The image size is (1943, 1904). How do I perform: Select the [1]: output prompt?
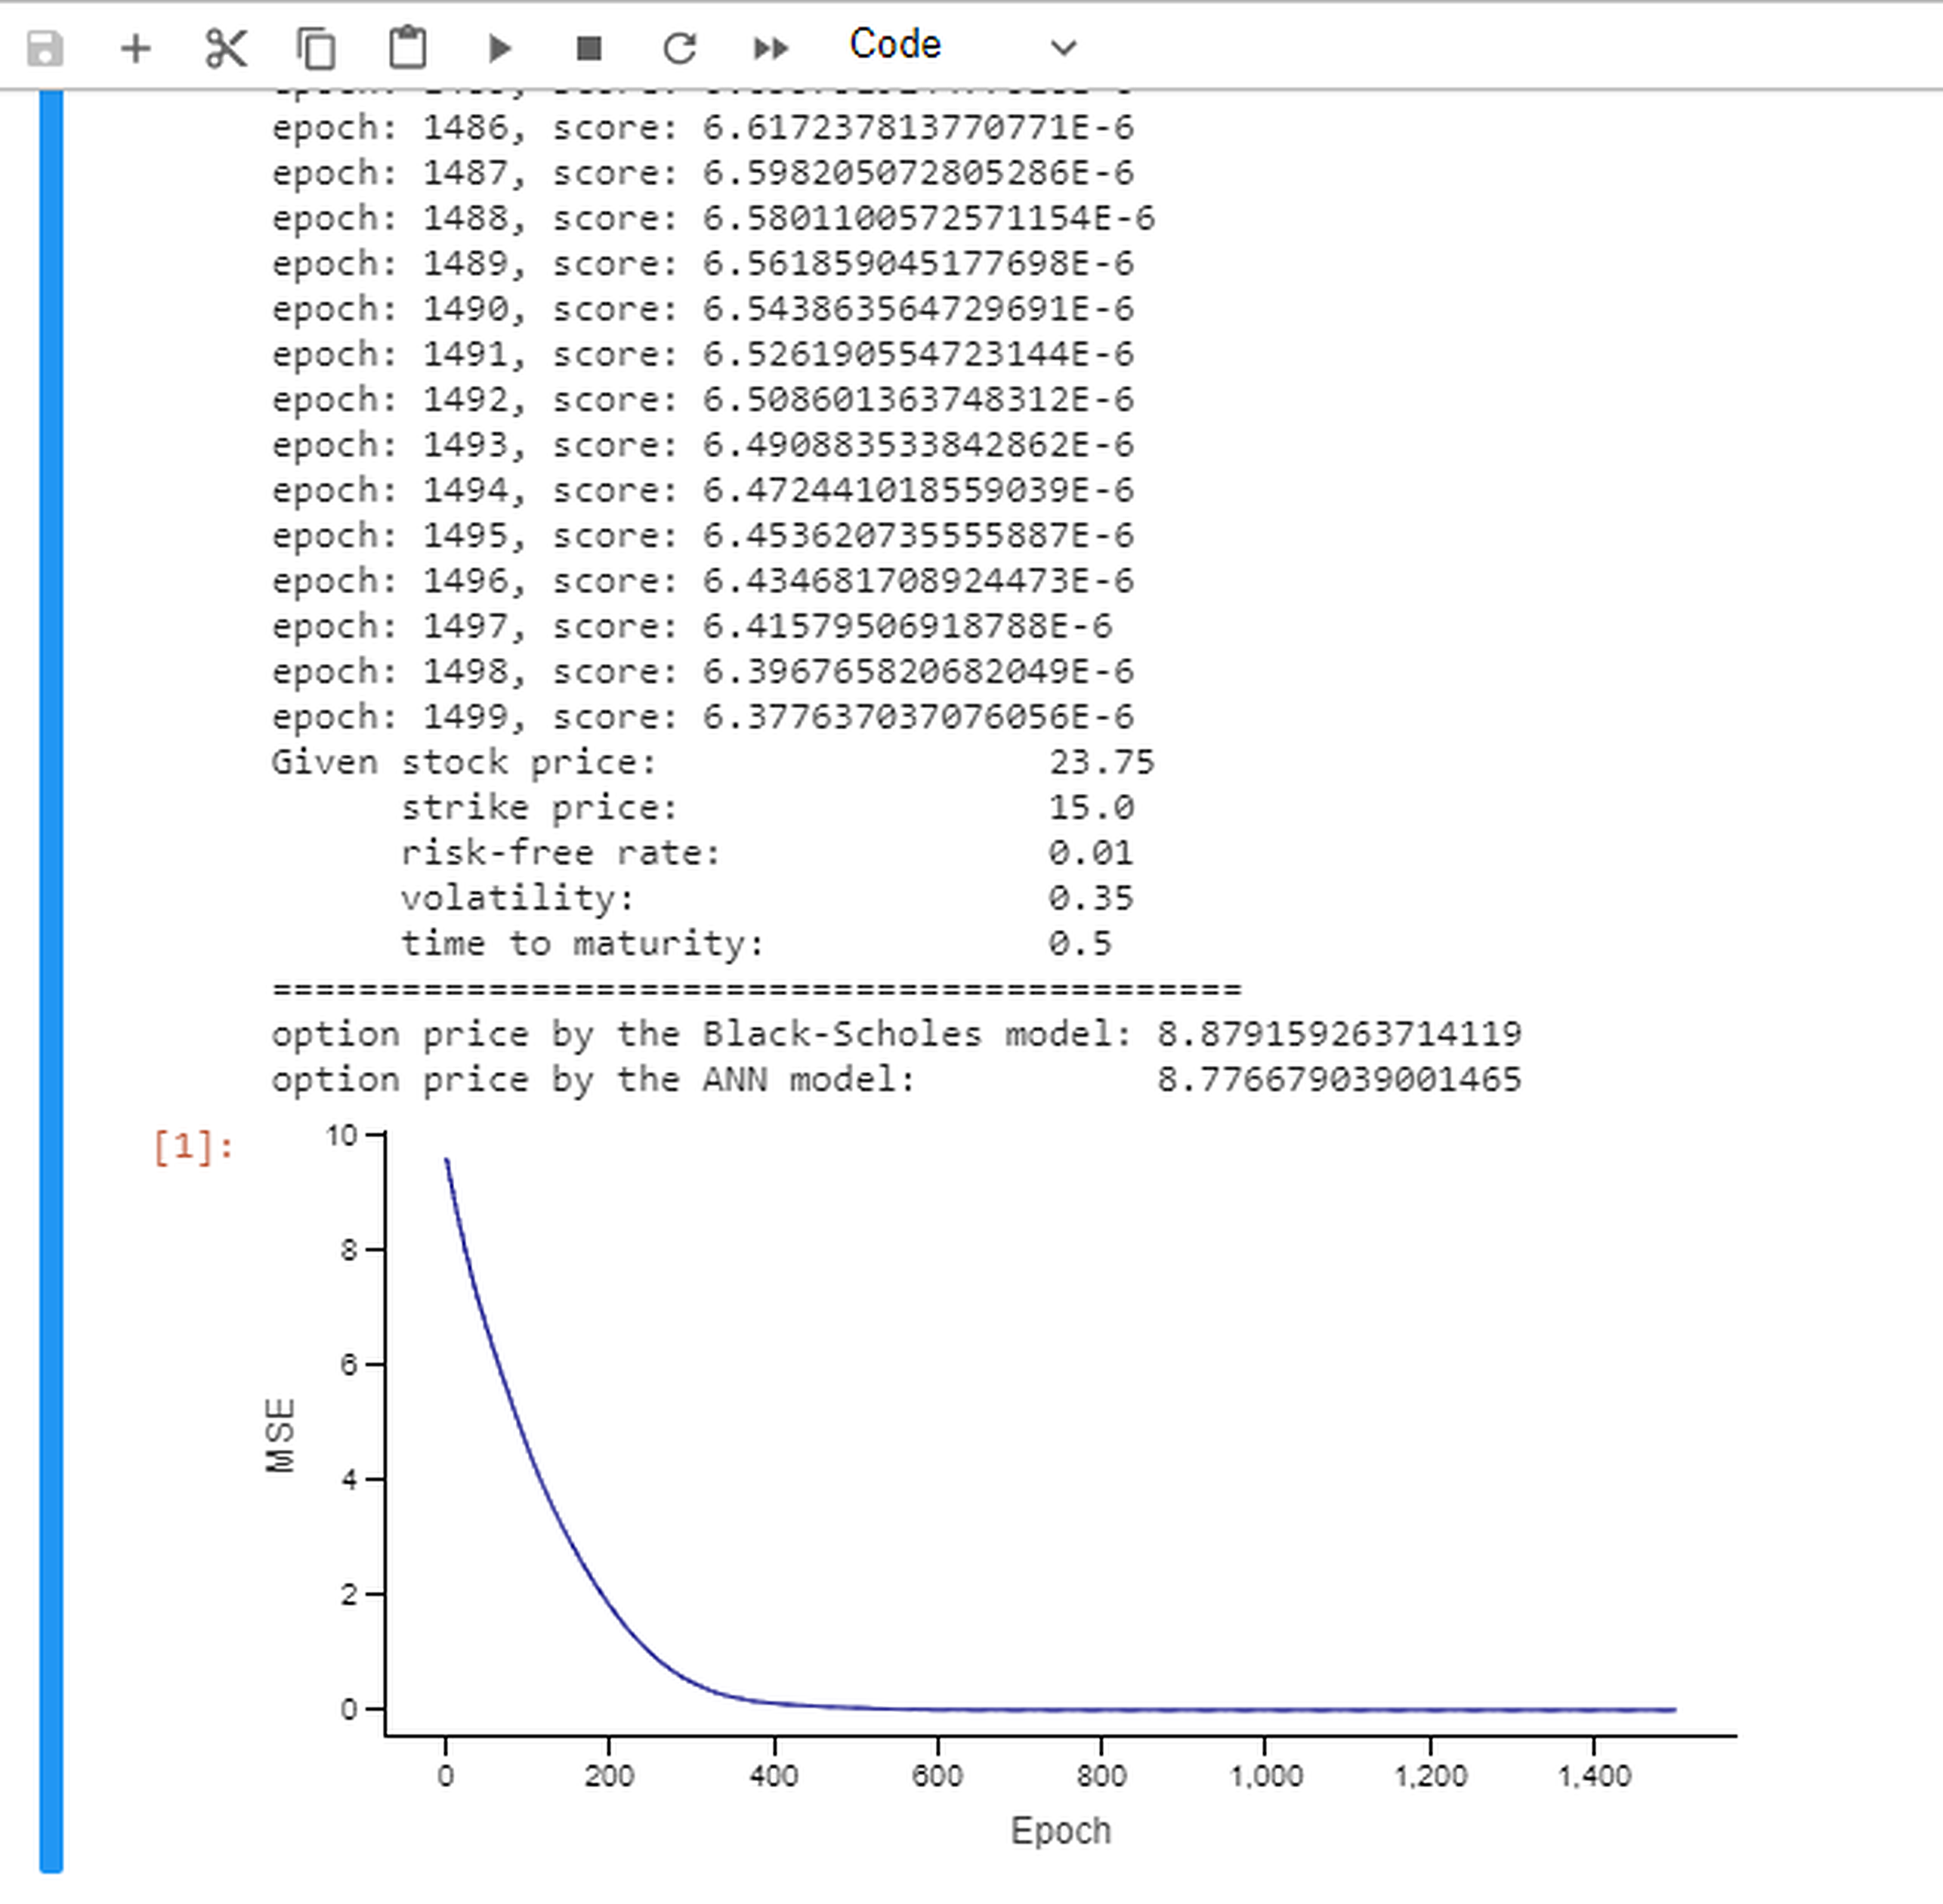pos(194,1146)
